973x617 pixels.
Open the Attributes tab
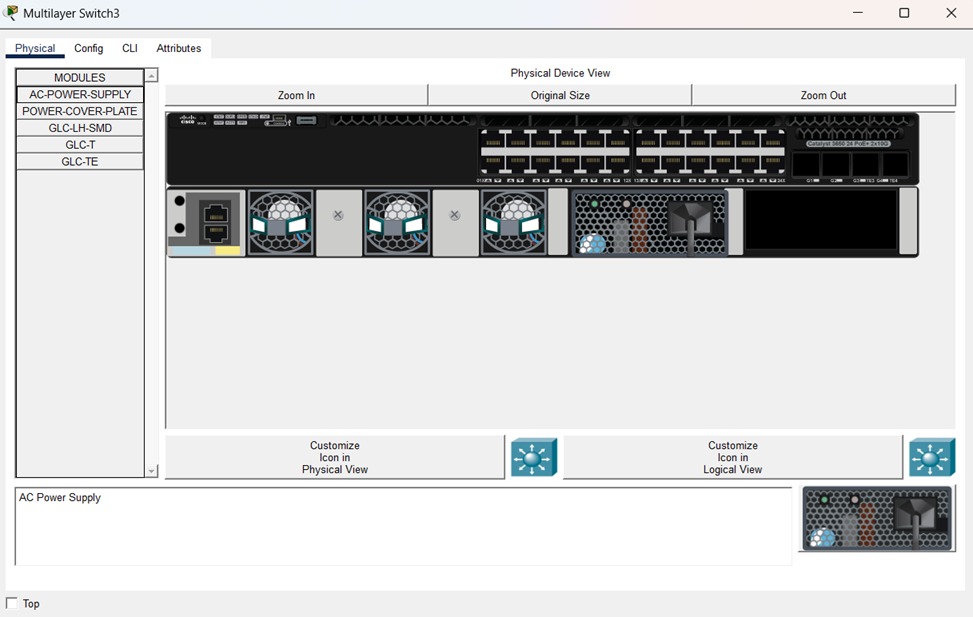[x=179, y=48]
